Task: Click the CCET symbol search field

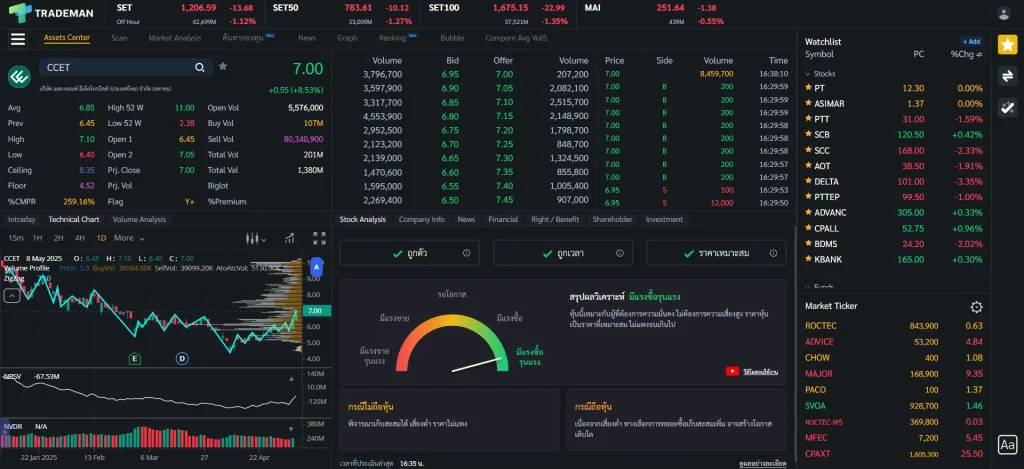Action: click(115, 67)
